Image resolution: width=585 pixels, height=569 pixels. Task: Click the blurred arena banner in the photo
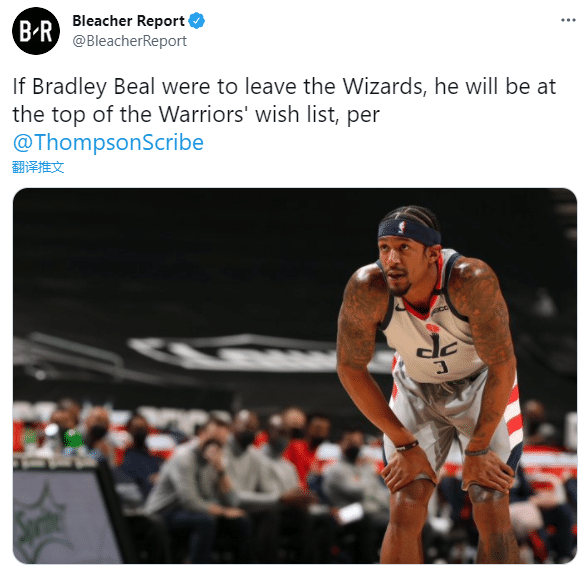239,353
